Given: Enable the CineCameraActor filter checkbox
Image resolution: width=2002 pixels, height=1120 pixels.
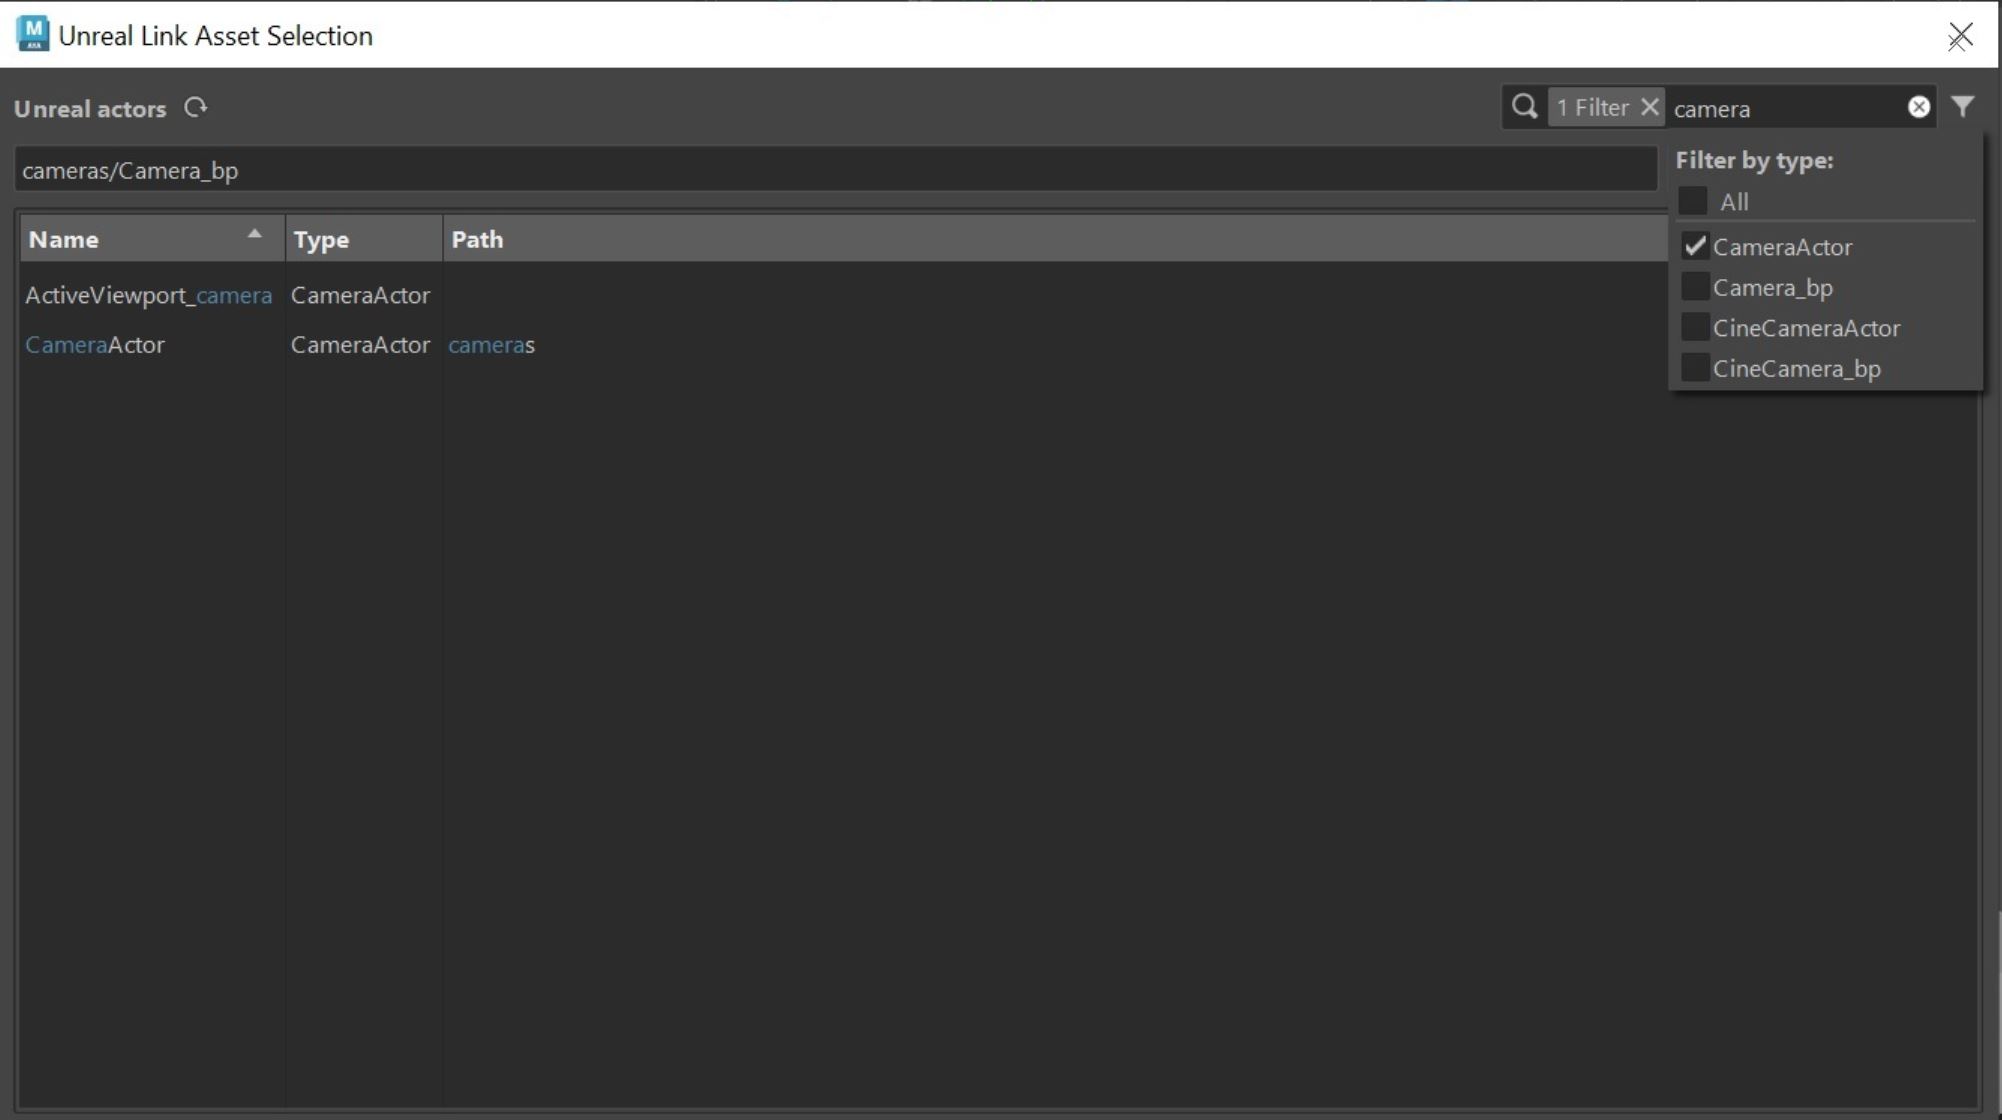Looking at the screenshot, I should point(1695,328).
